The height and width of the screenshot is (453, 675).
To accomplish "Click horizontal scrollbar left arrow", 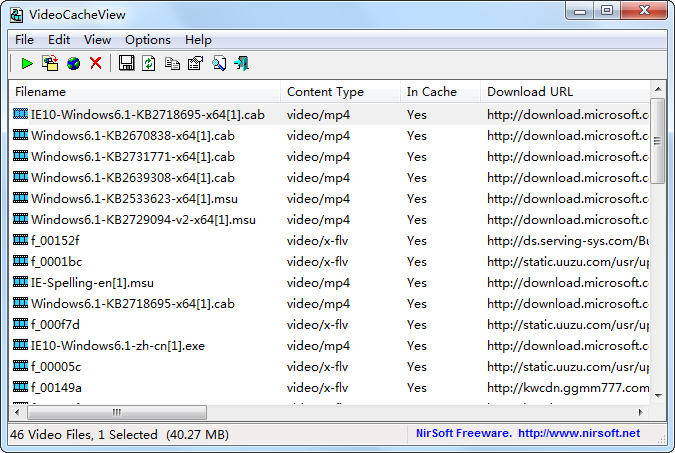I will pos(17,413).
